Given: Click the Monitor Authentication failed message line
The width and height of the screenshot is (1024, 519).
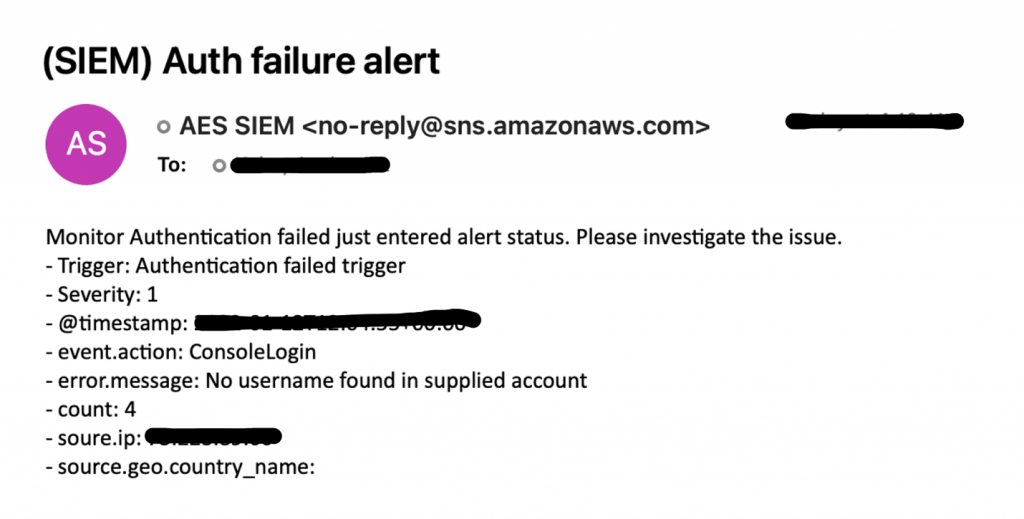Looking at the screenshot, I should (444, 237).
